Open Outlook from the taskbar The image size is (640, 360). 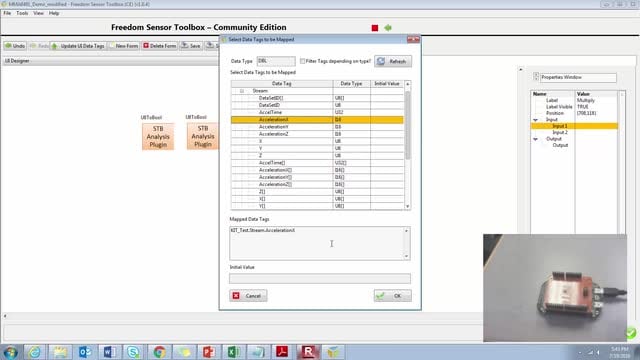[84, 352]
